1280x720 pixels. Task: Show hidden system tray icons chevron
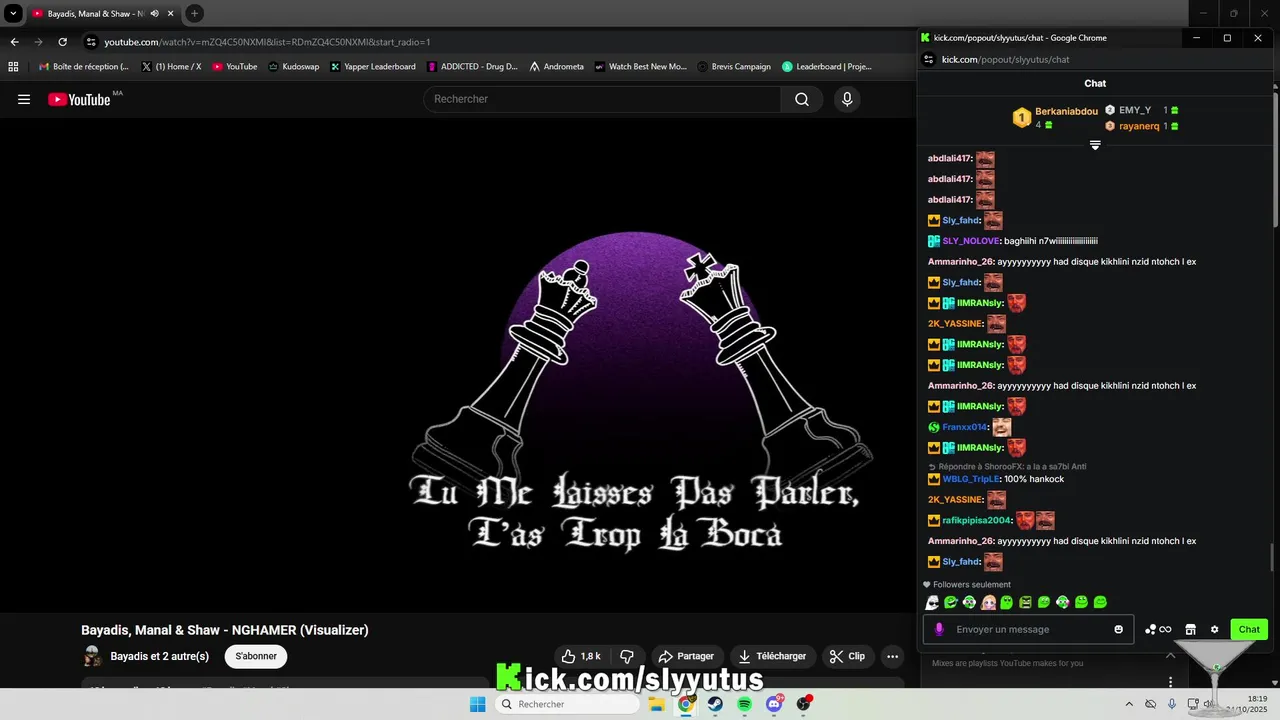[1129, 704]
